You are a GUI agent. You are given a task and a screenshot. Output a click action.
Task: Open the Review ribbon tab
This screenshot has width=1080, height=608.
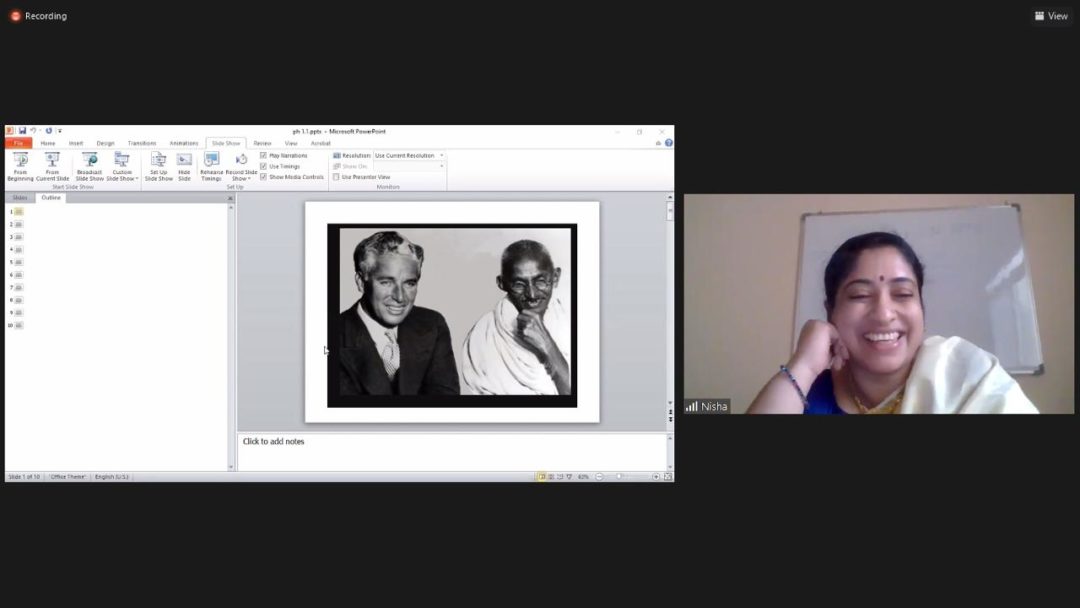(262, 143)
